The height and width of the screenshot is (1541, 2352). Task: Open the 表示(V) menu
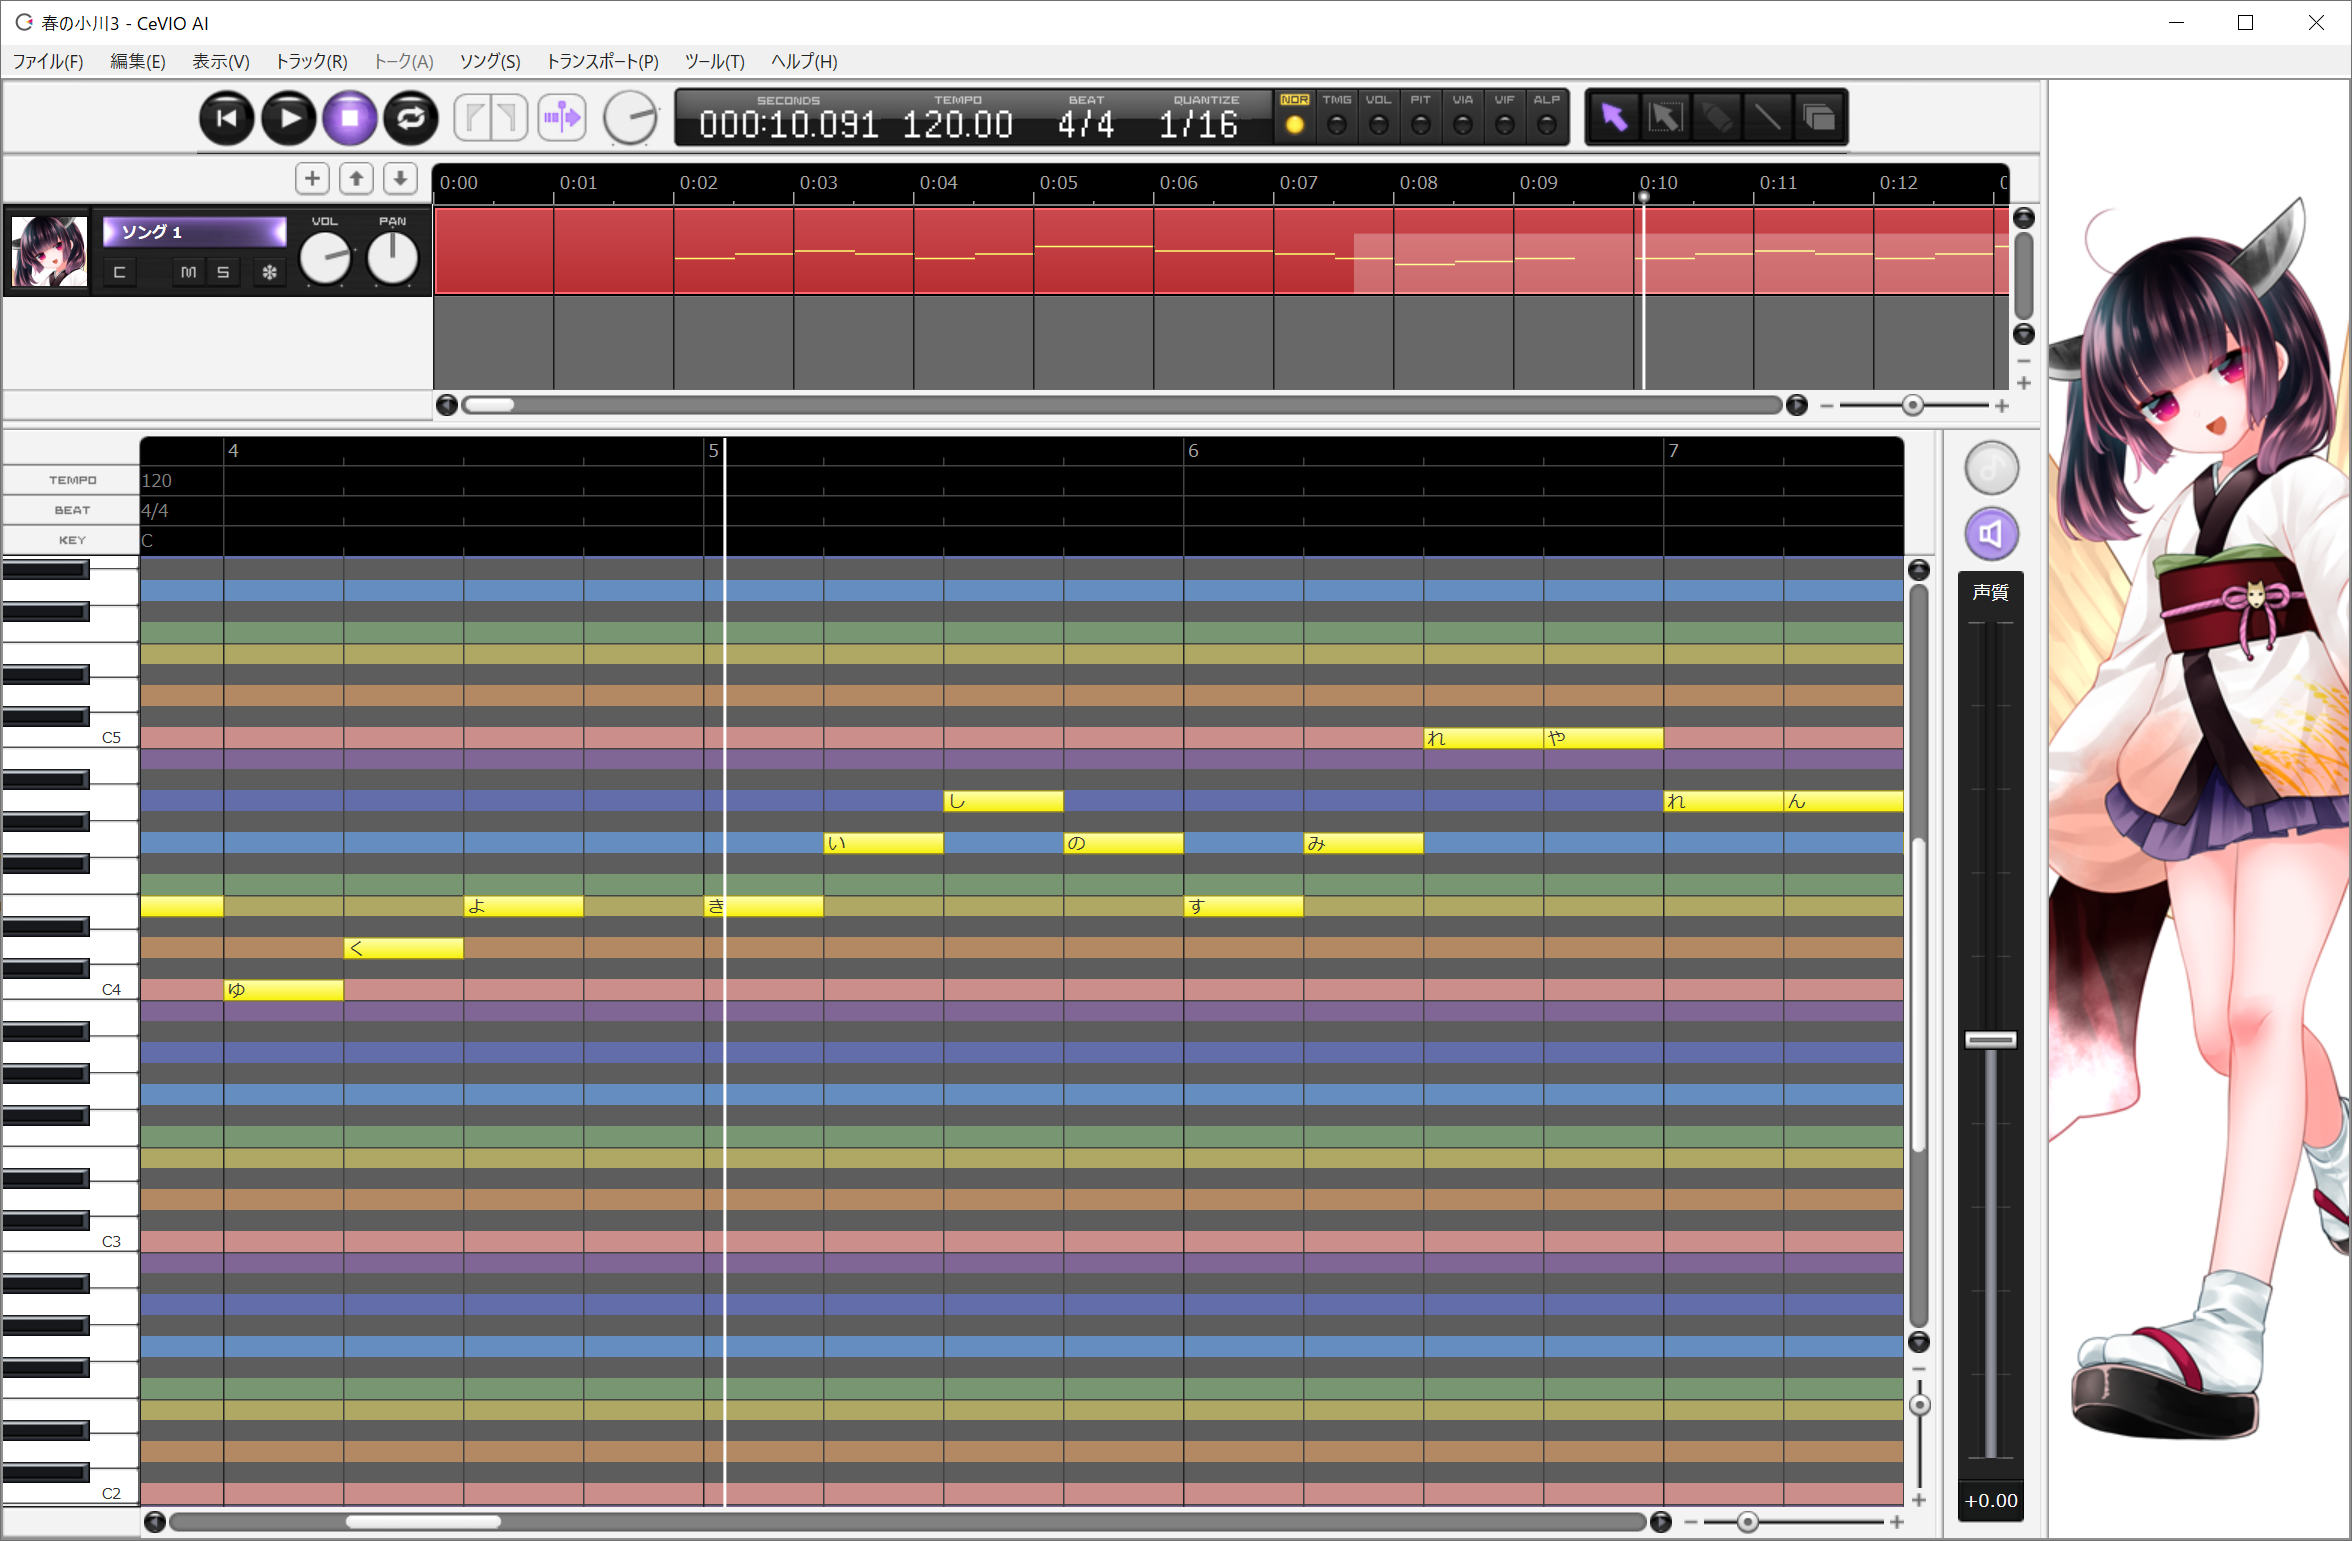coord(220,61)
